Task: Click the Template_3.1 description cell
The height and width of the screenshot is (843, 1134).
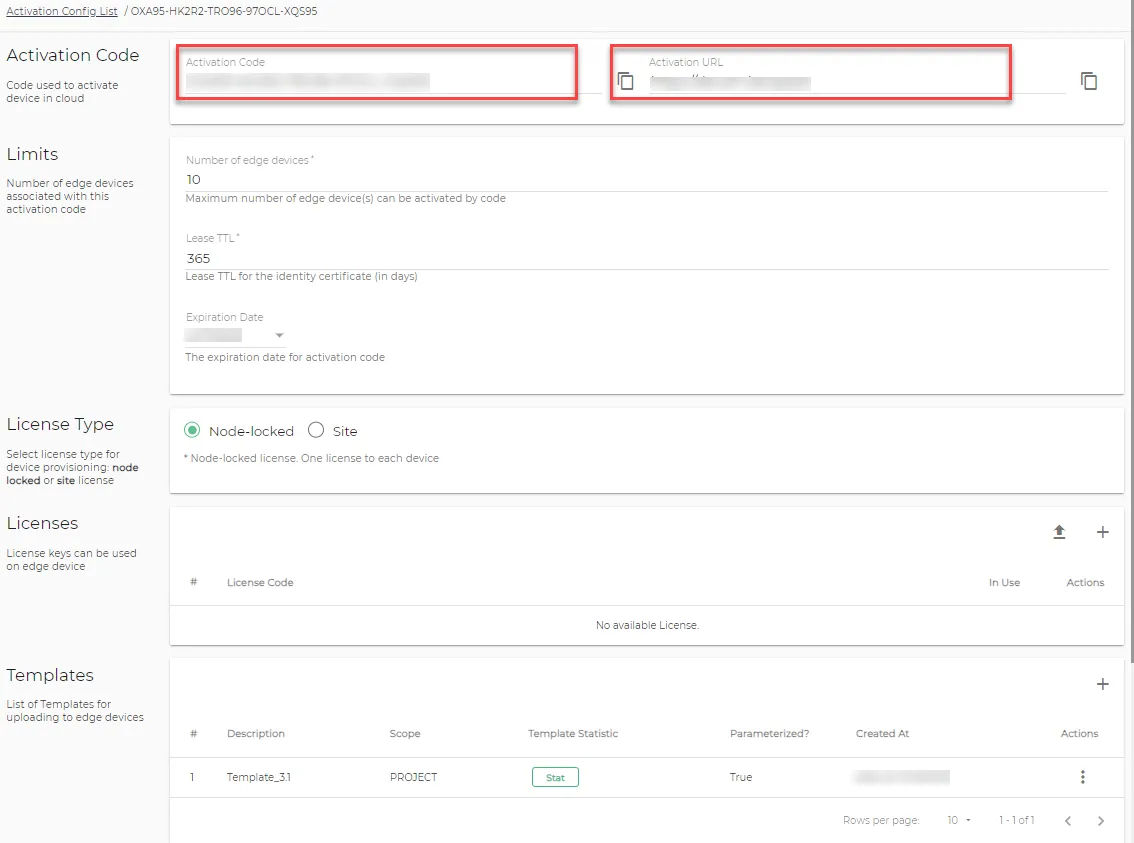Action: 259,777
